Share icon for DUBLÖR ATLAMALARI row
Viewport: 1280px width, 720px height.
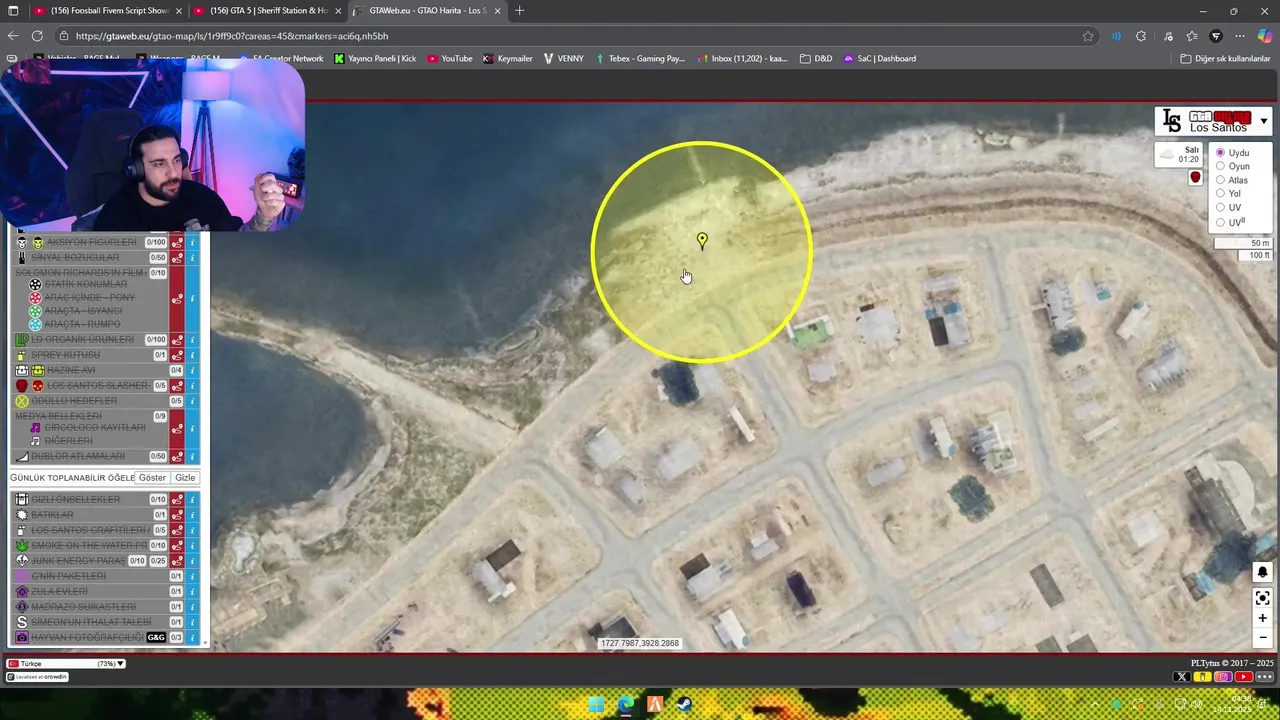(177, 456)
